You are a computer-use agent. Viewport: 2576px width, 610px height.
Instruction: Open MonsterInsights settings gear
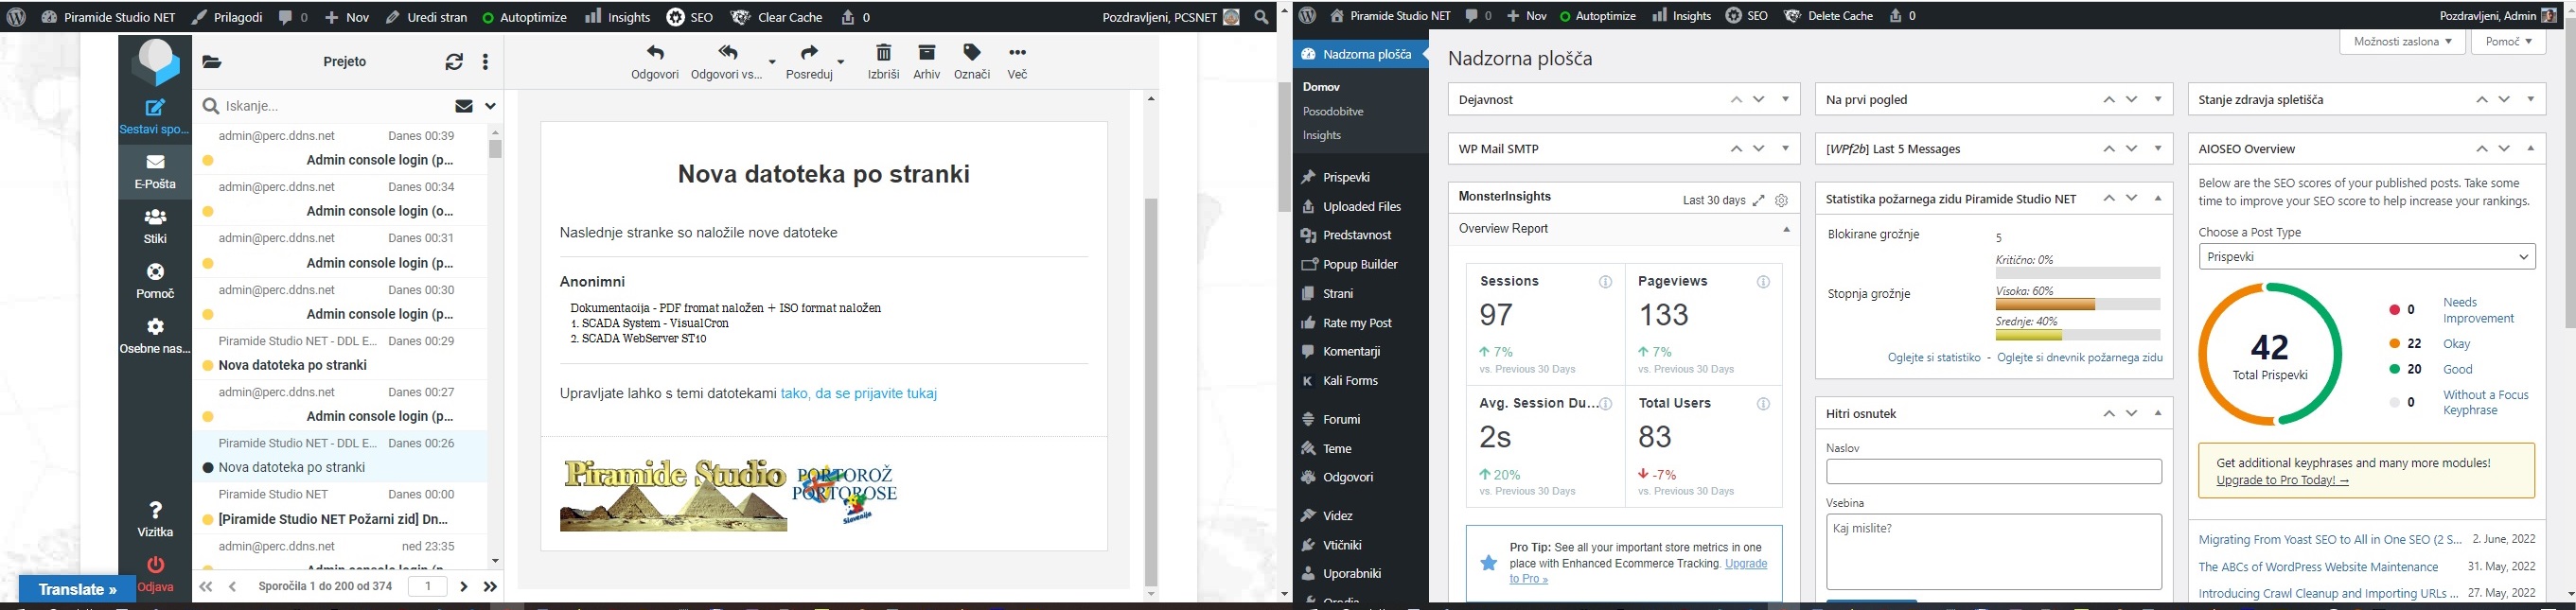[x=1781, y=200]
